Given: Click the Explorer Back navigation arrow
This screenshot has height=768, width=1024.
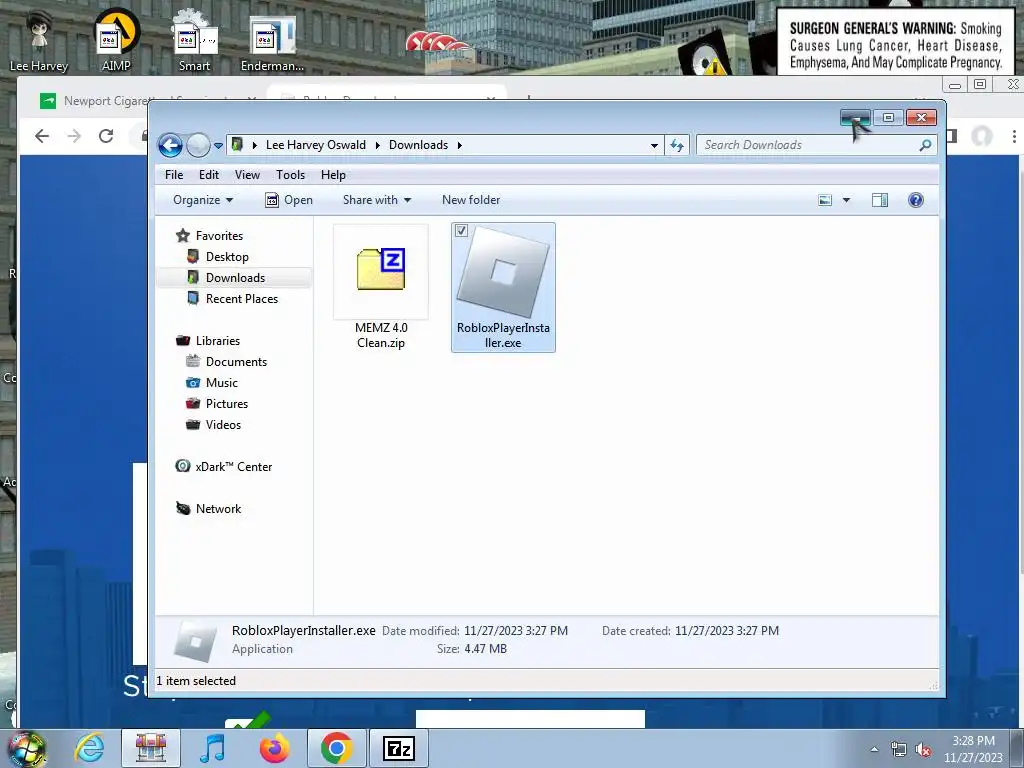Looking at the screenshot, I should tap(170, 145).
